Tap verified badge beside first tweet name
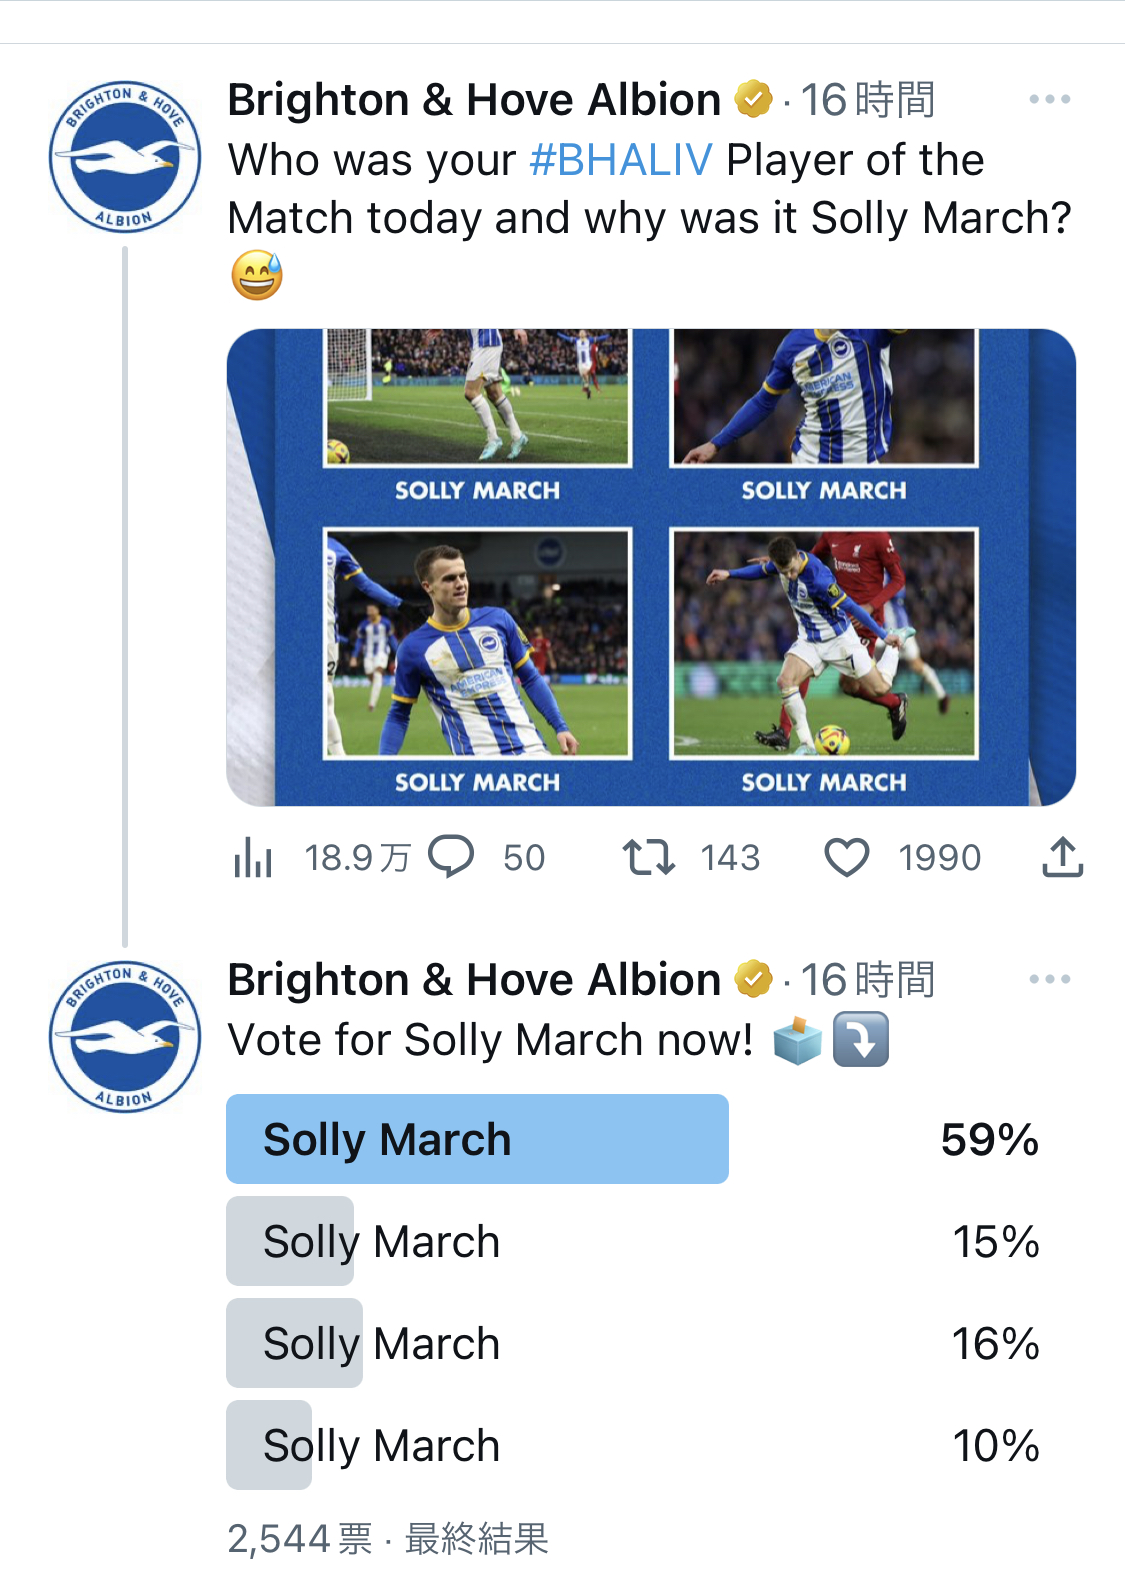Viewport: 1125px width, 1574px height. (753, 100)
